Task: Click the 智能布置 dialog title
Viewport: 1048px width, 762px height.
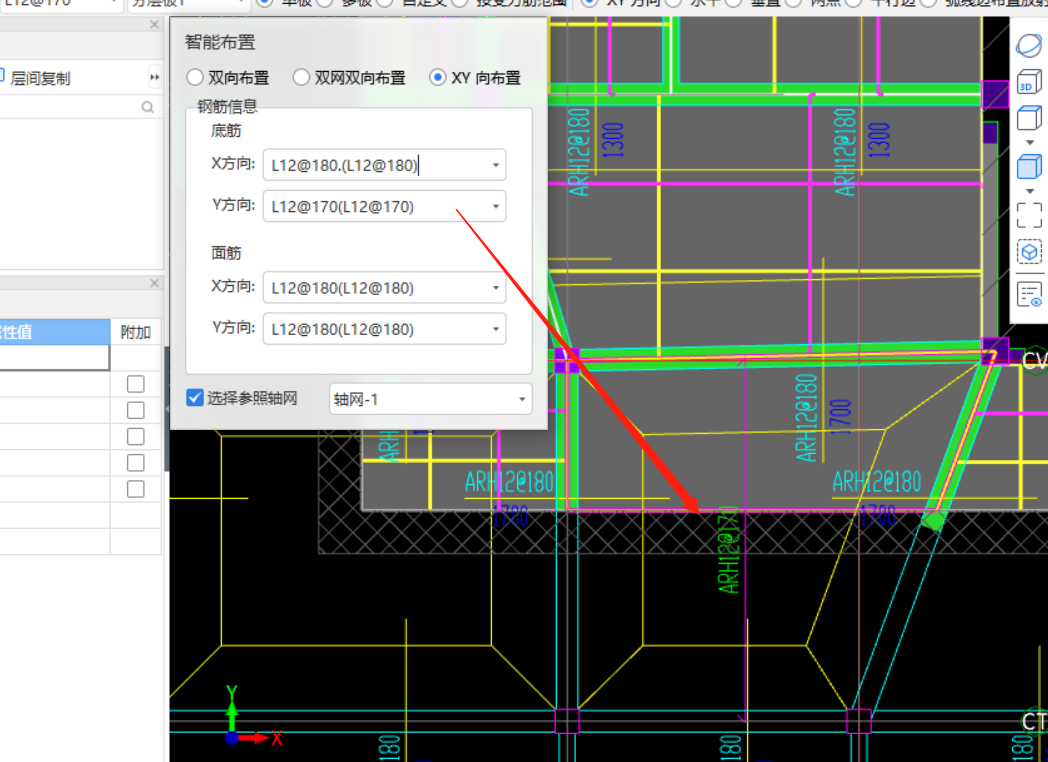Action: point(221,42)
